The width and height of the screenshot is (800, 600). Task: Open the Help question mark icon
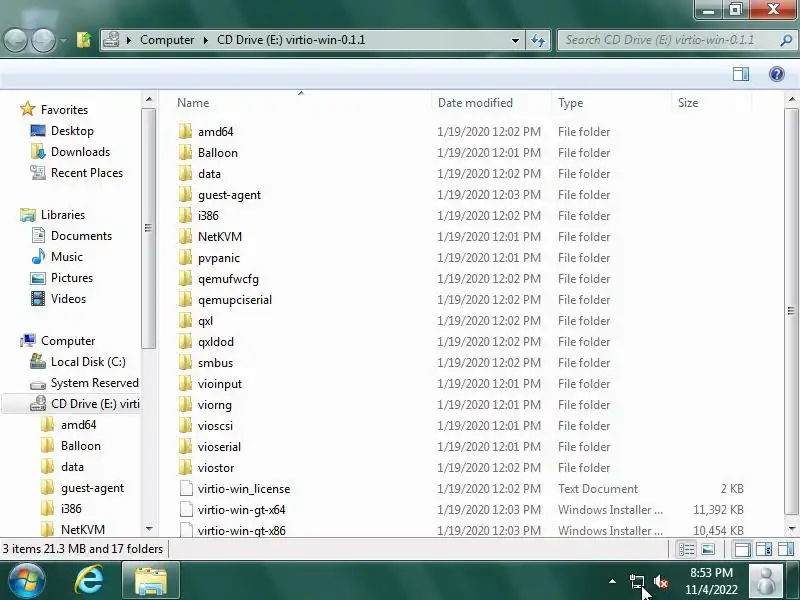click(x=777, y=74)
